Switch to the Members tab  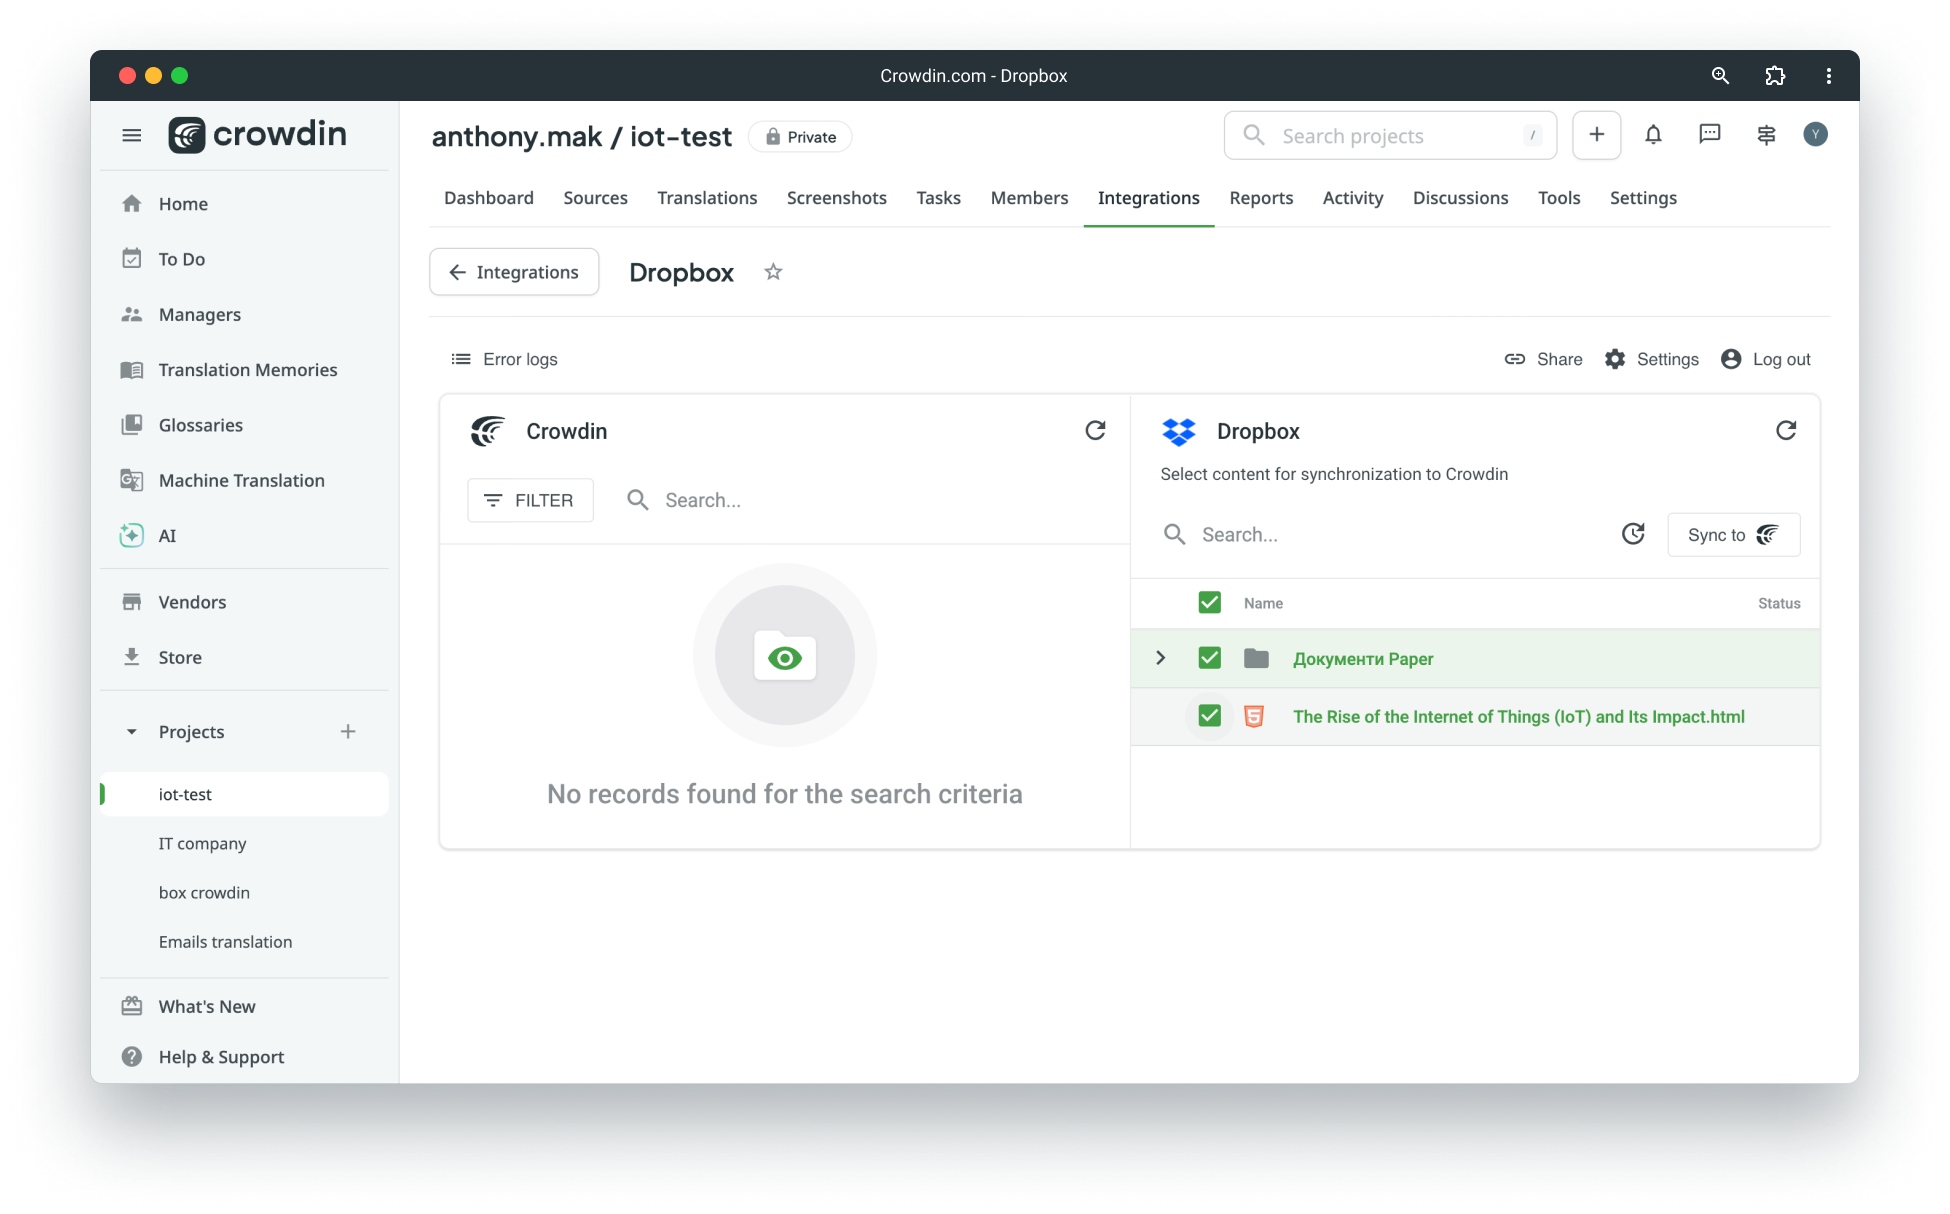point(1029,198)
